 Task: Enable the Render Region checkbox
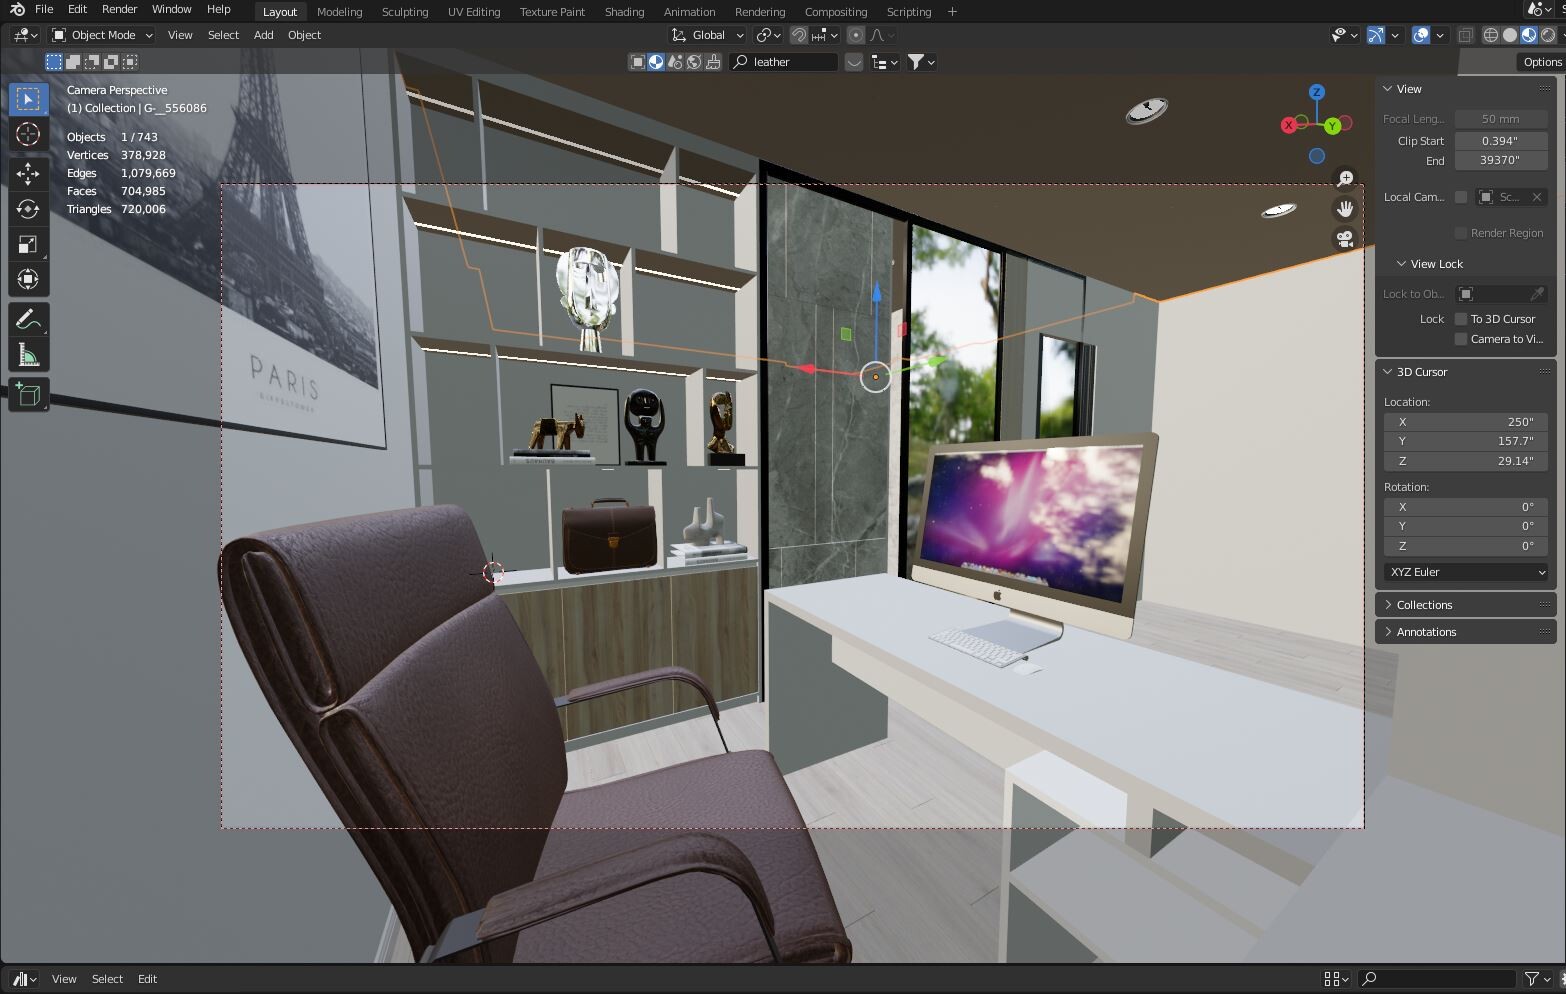[x=1461, y=232]
